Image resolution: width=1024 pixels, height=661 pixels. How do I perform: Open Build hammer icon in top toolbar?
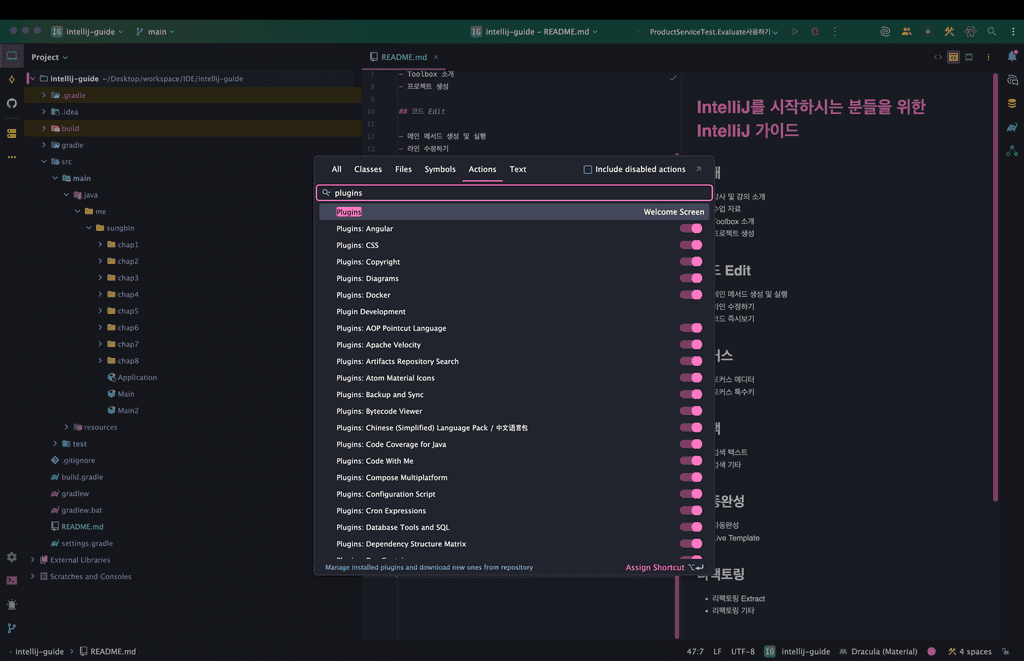point(949,32)
